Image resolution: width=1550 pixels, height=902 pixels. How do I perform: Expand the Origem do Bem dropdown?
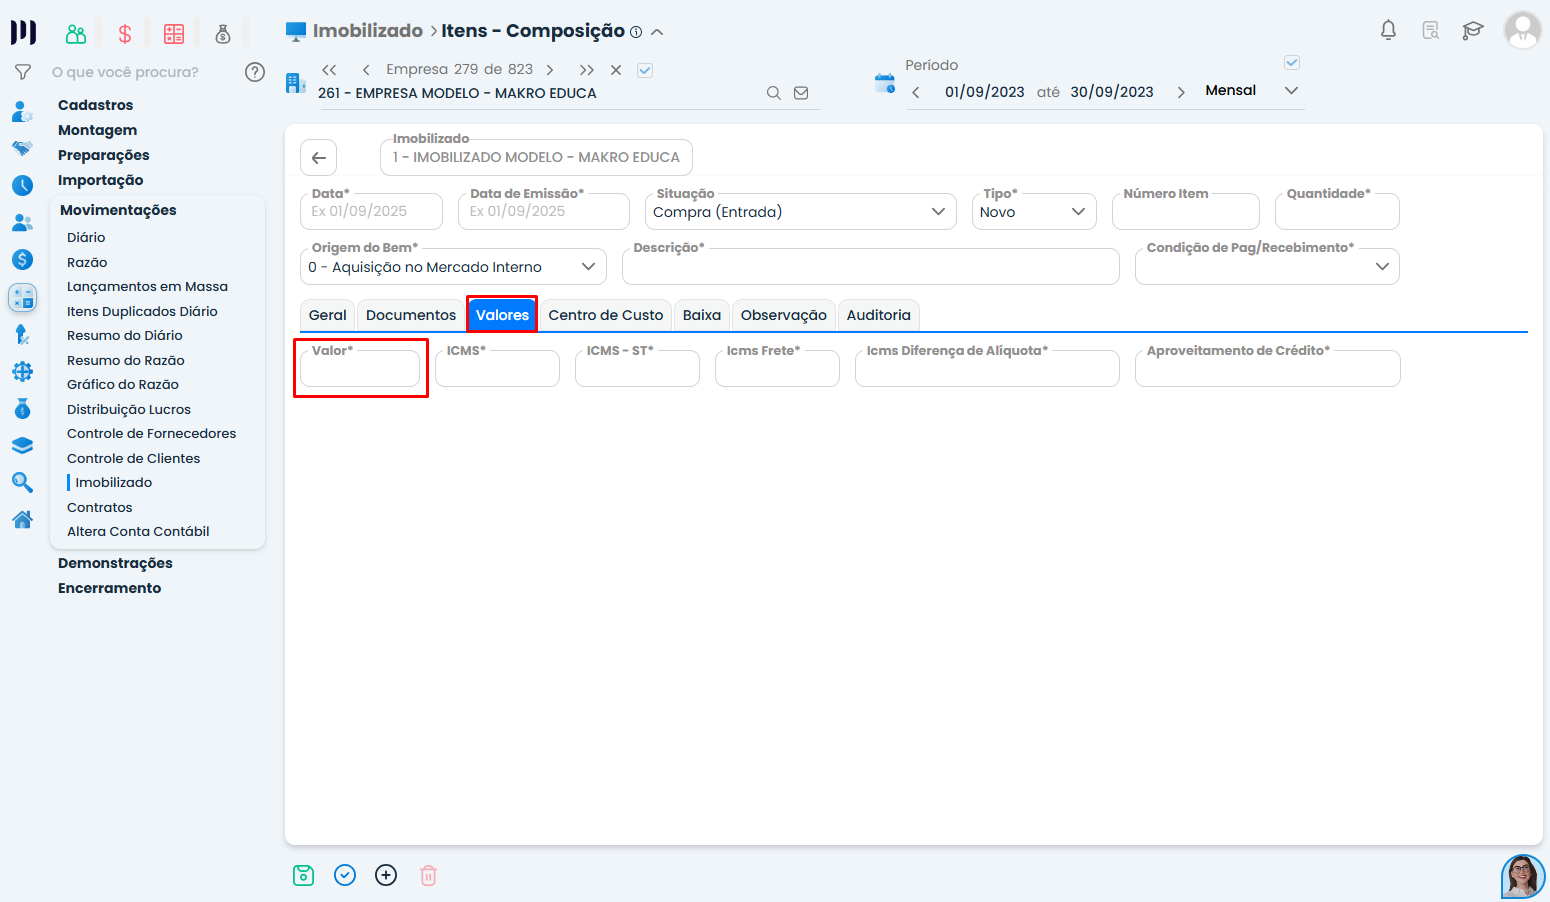(x=452, y=267)
